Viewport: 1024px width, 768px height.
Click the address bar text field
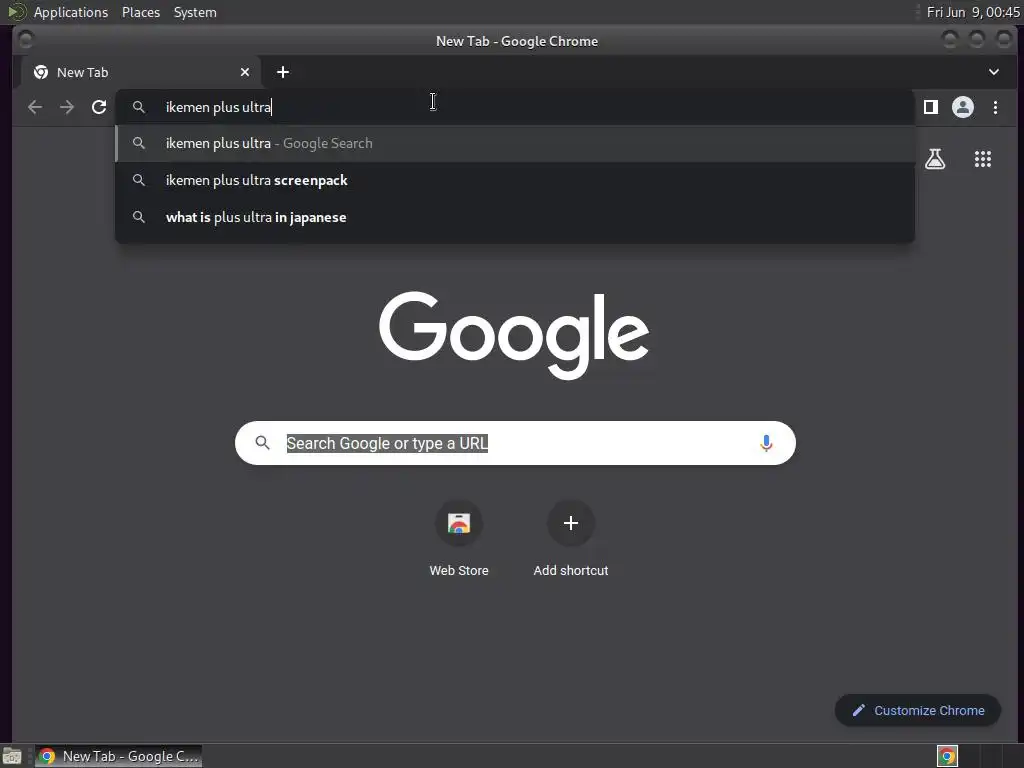(515, 107)
